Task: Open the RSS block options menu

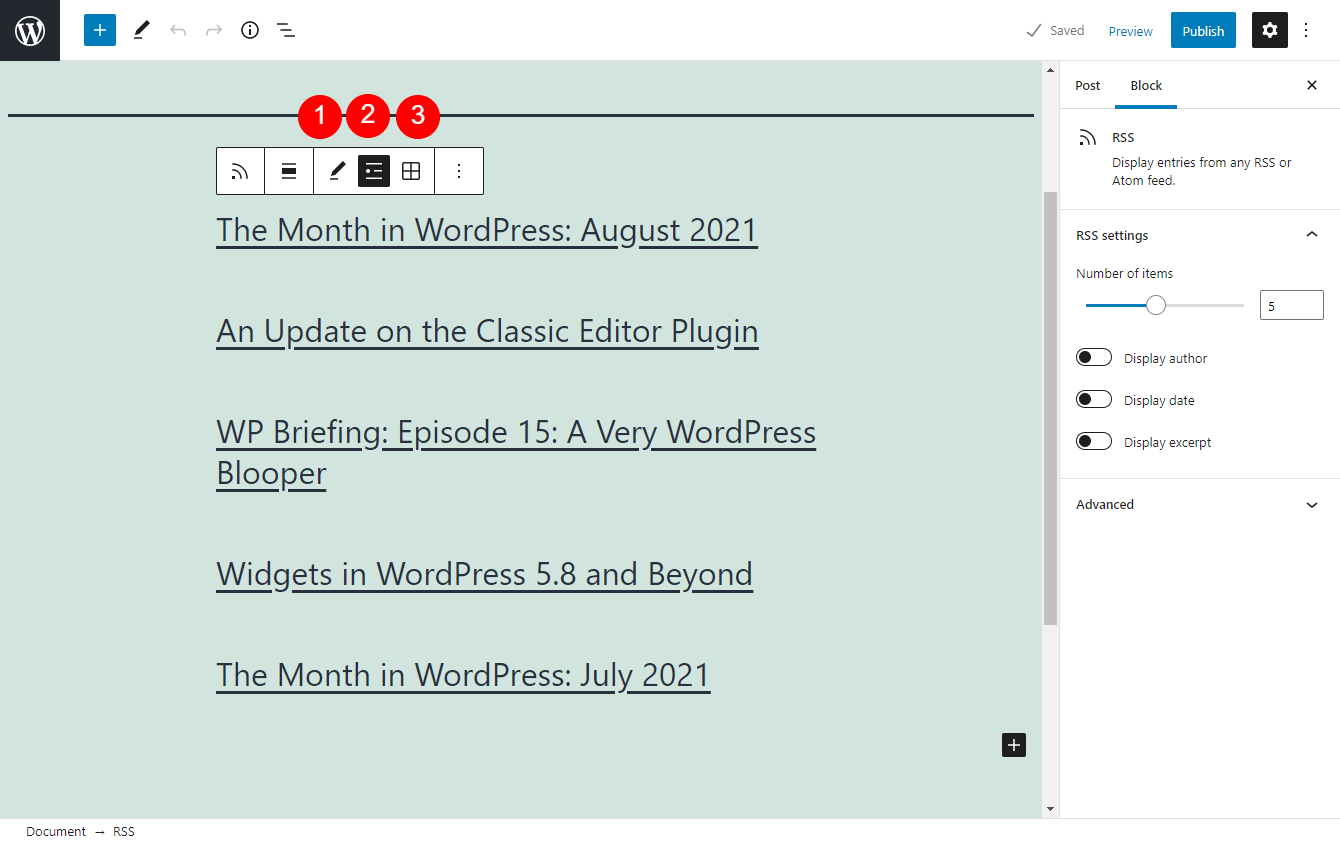Action: [x=458, y=170]
